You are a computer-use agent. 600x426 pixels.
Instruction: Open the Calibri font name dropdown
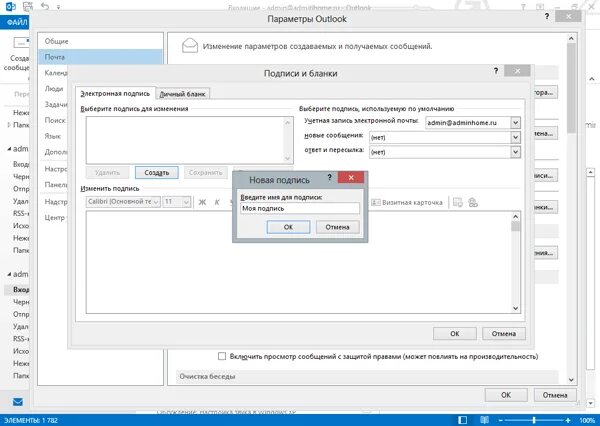point(156,202)
